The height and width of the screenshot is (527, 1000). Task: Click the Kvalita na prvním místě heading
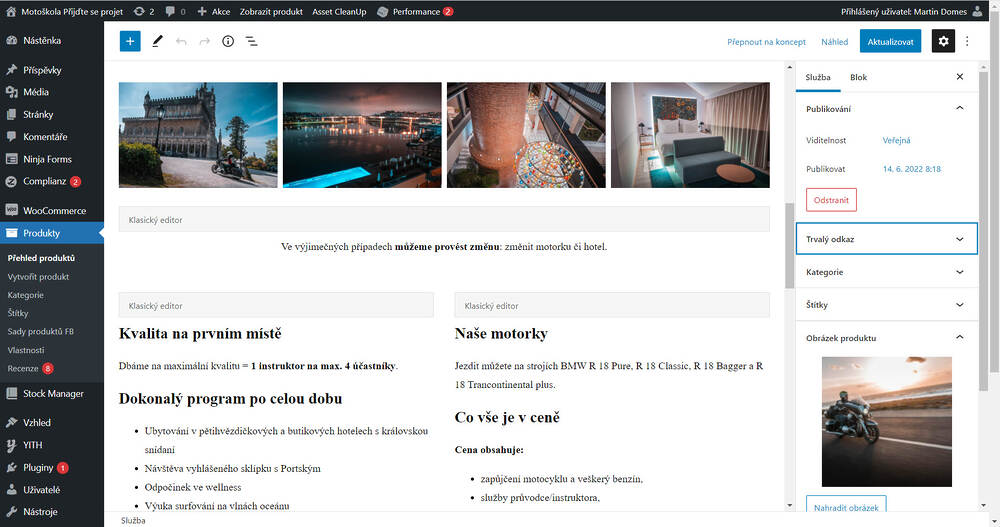(200, 334)
